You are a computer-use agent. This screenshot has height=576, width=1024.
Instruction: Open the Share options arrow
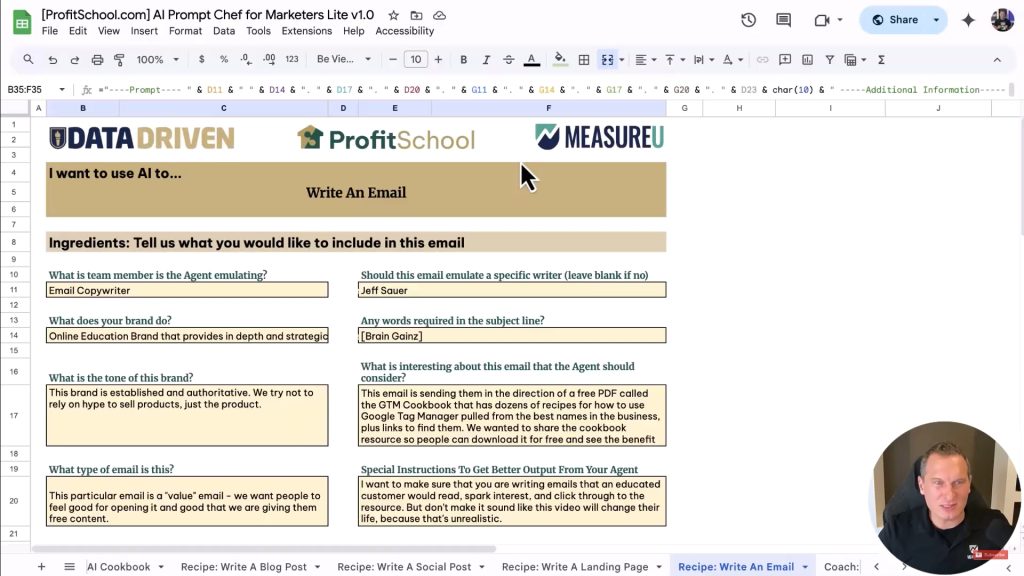pyautogui.click(x=936, y=20)
